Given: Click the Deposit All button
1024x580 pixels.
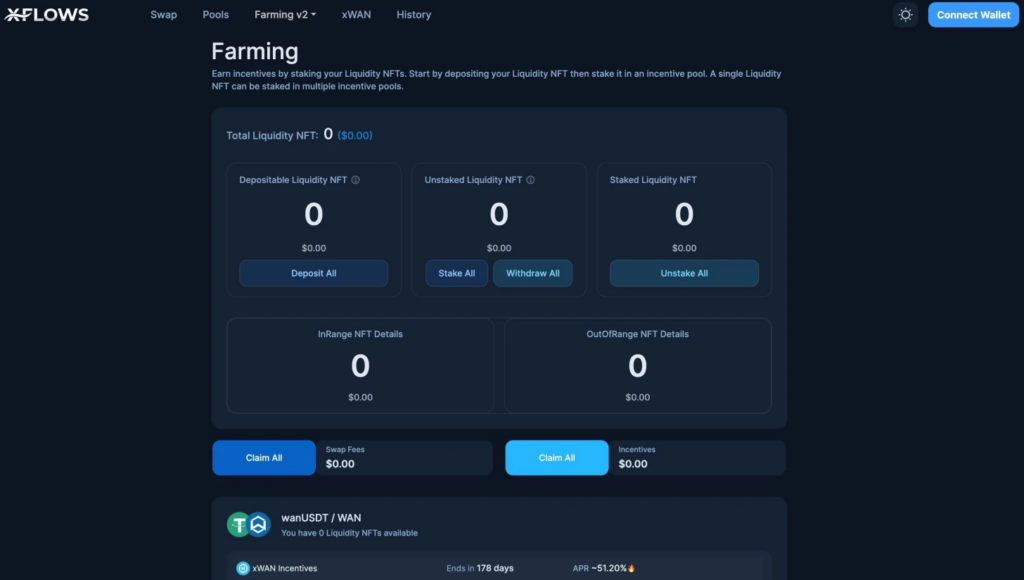Looking at the screenshot, I should (x=314, y=273).
